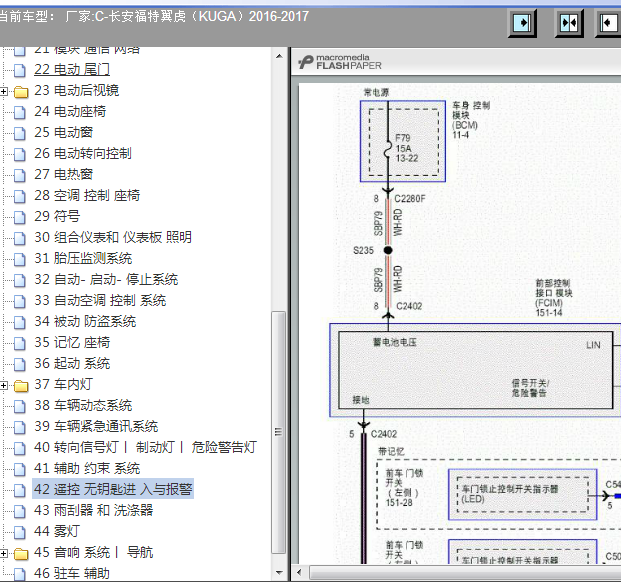Click the tree list scroll-down arrow
Image resolution: width=621 pixels, height=582 pixels.
(x=279, y=573)
